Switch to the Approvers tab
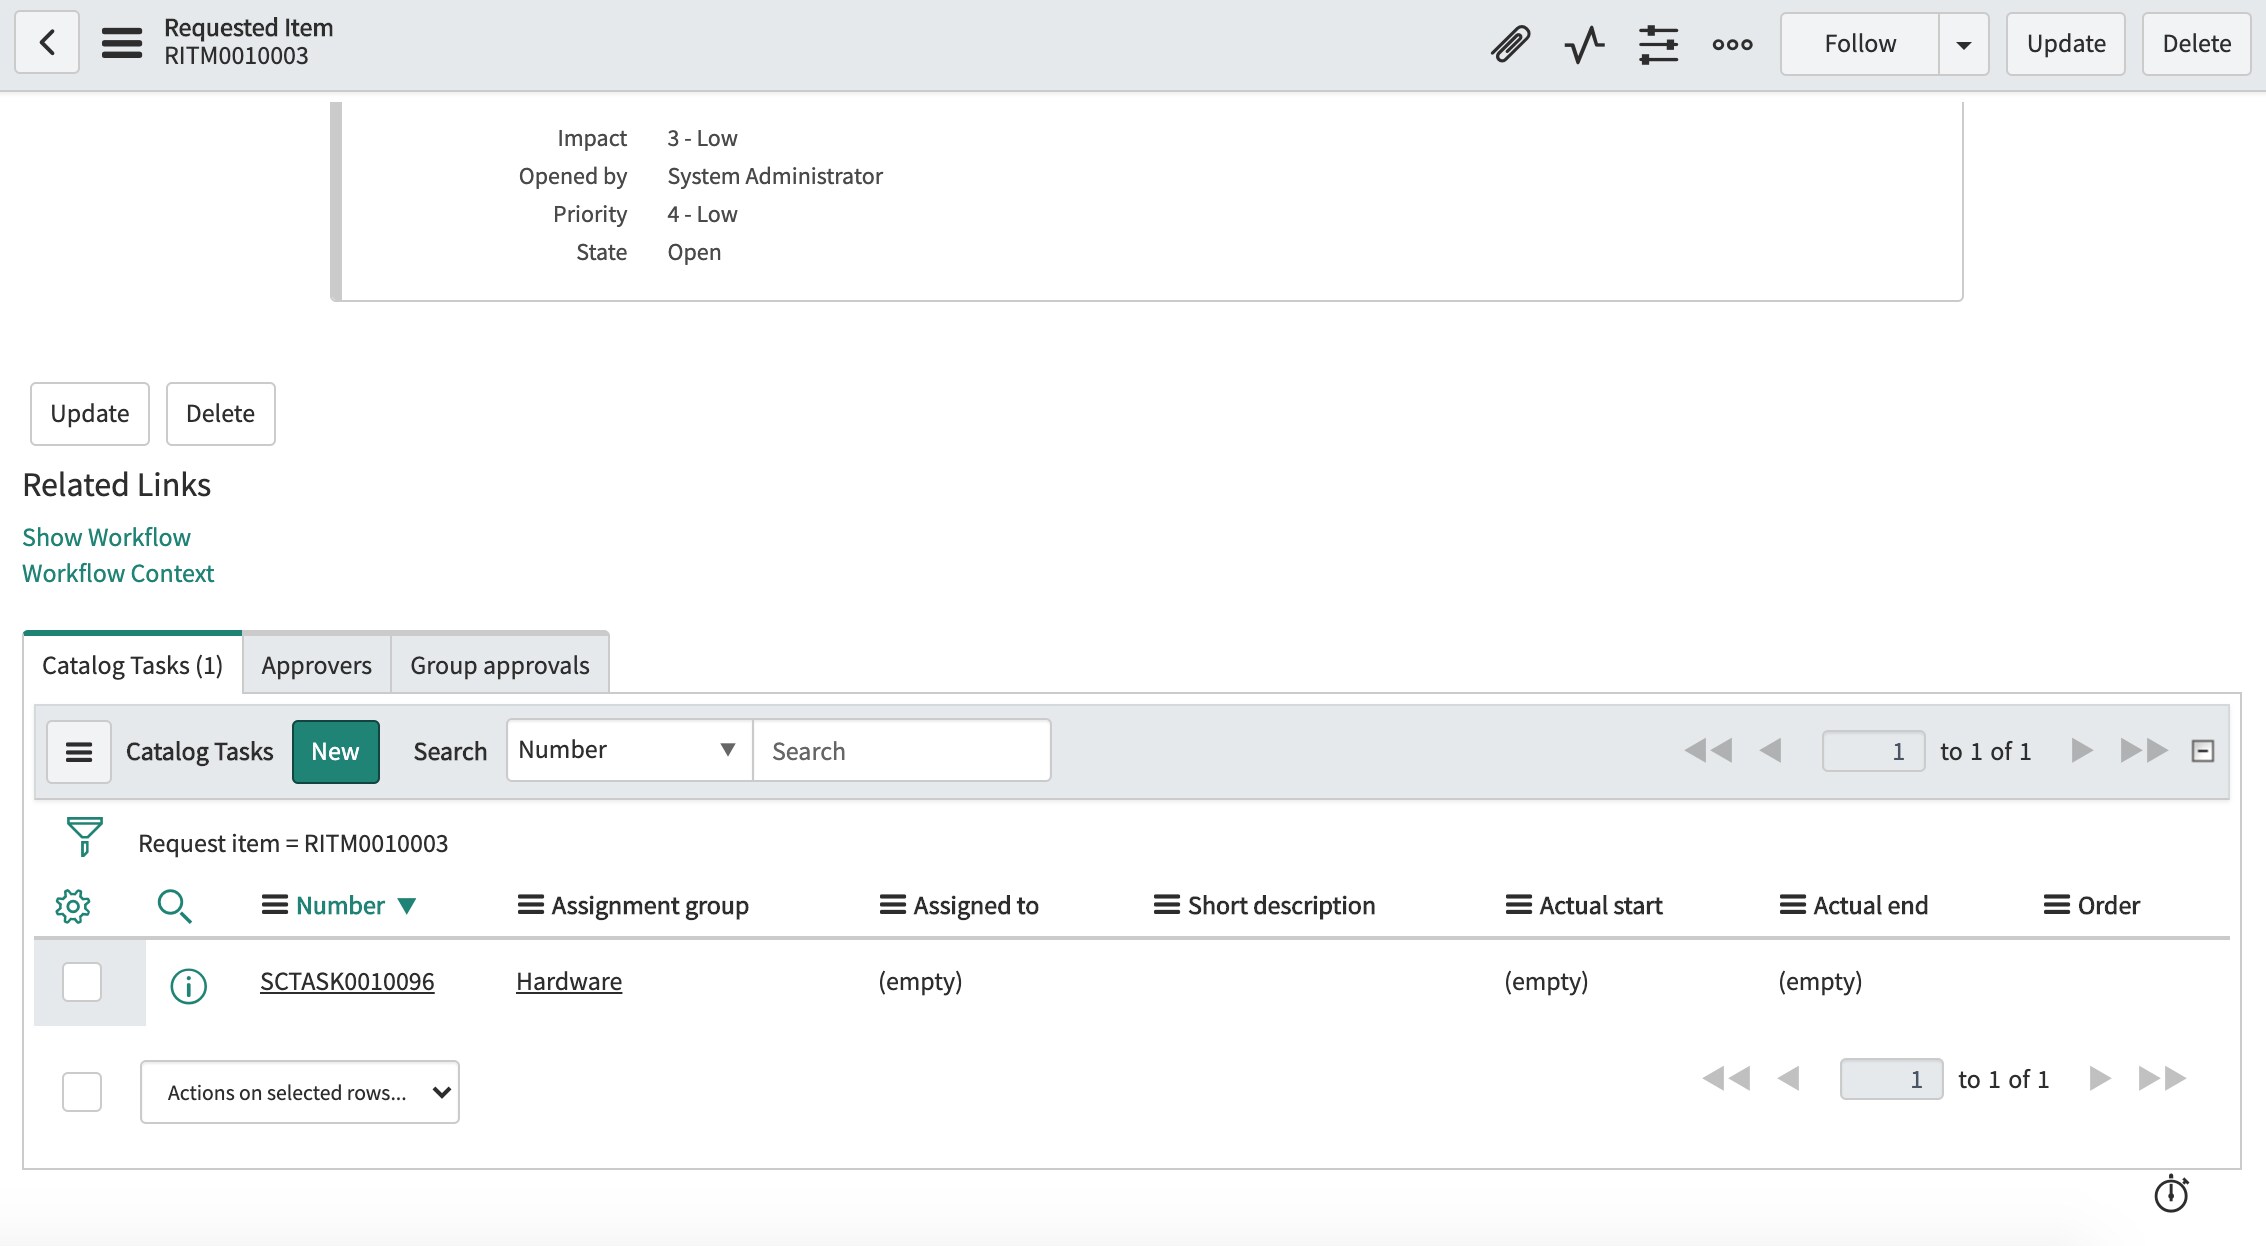 point(315,665)
